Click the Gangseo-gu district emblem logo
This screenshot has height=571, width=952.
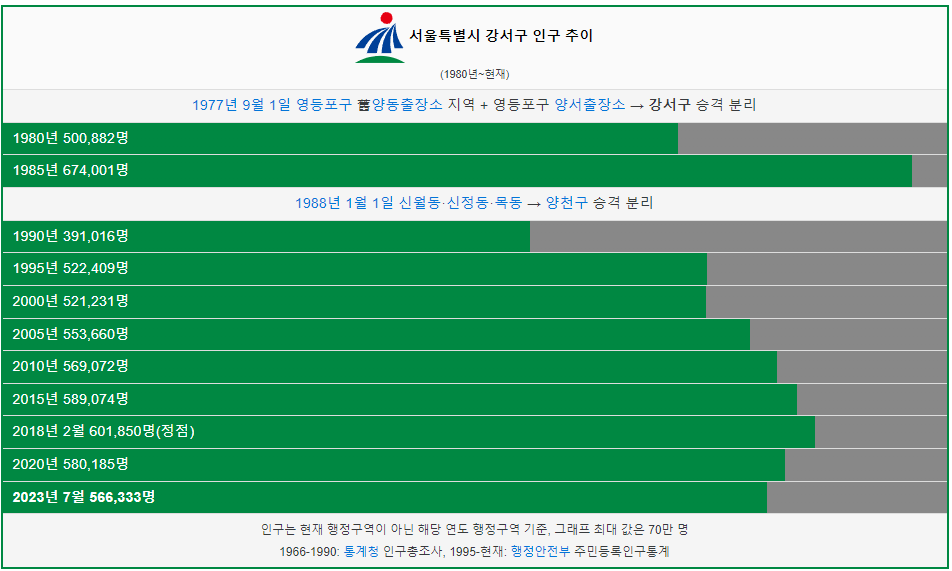point(380,38)
